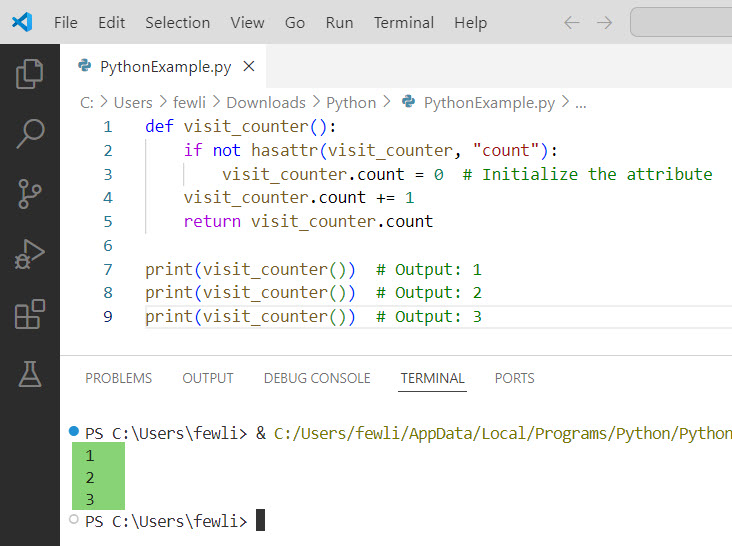
Task: Switch to the PORTS panel tab
Action: click(x=514, y=378)
